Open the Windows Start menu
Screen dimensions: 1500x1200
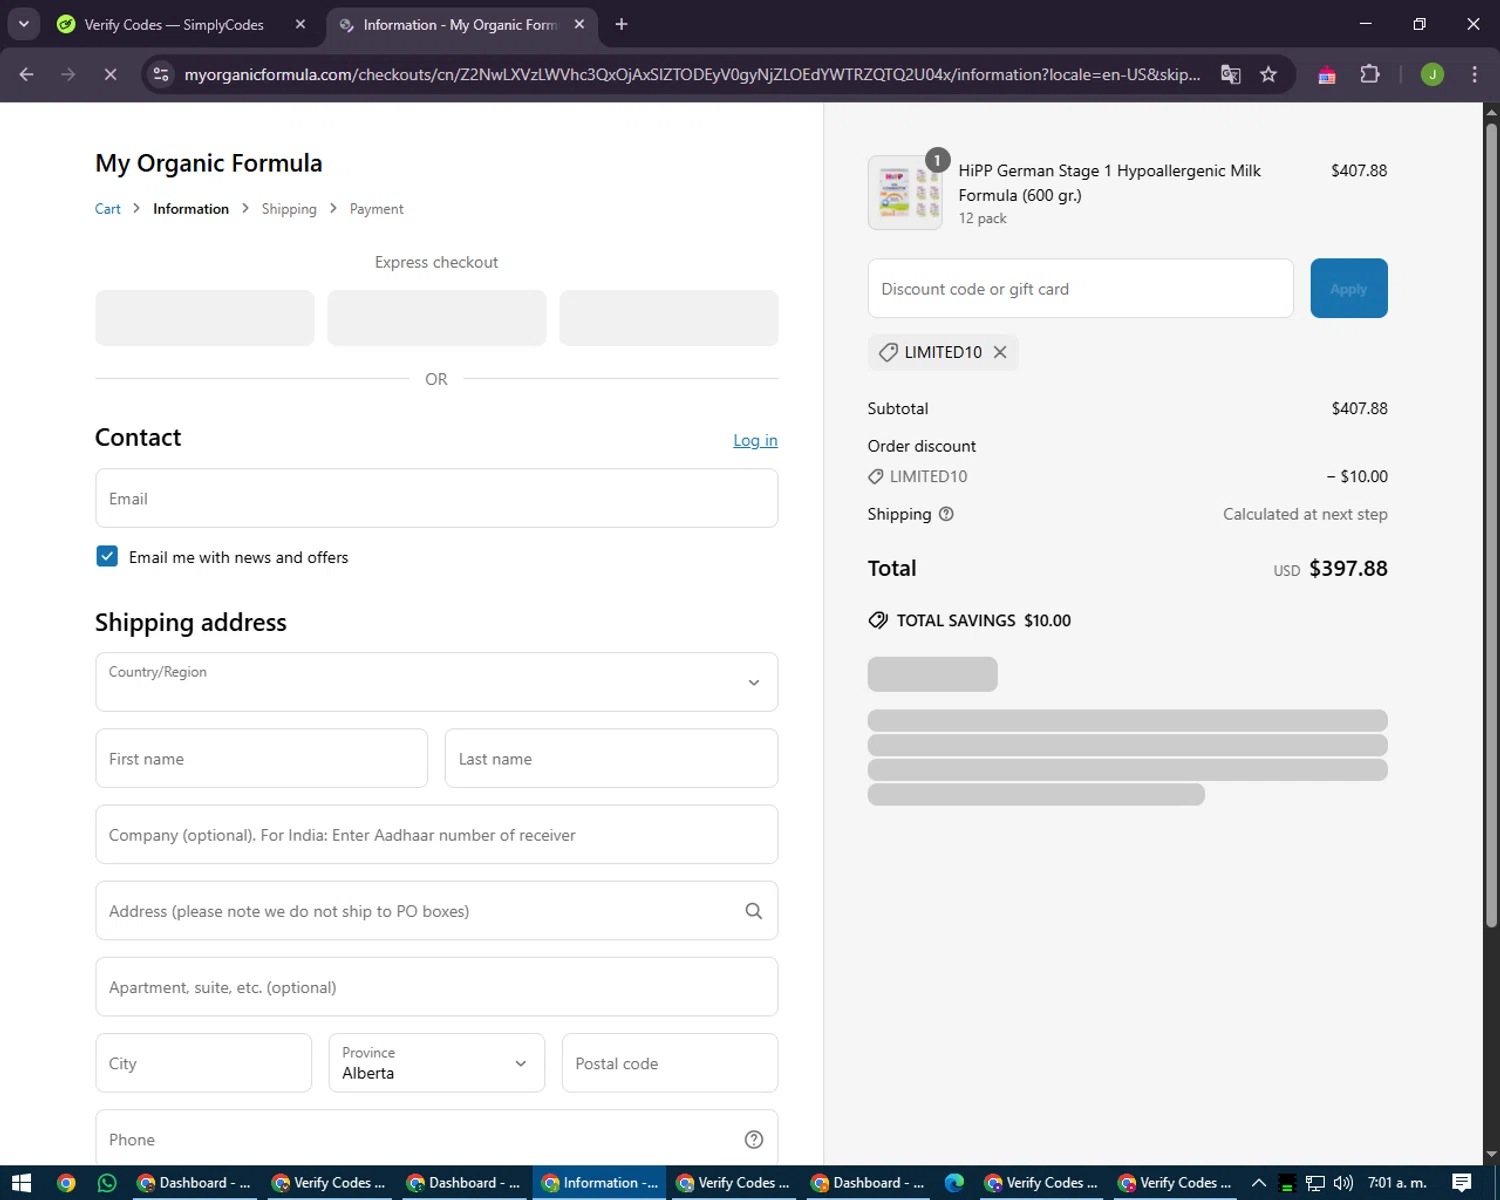coord(21,1183)
